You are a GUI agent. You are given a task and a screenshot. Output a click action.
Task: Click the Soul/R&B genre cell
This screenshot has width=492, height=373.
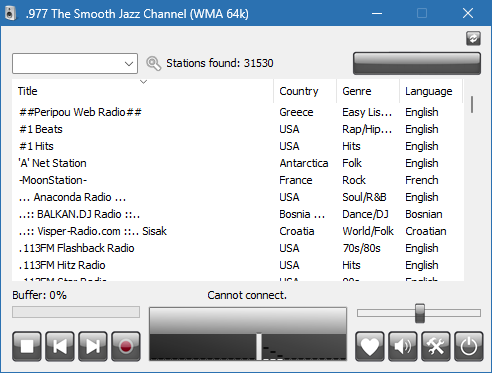pos(364,197)
